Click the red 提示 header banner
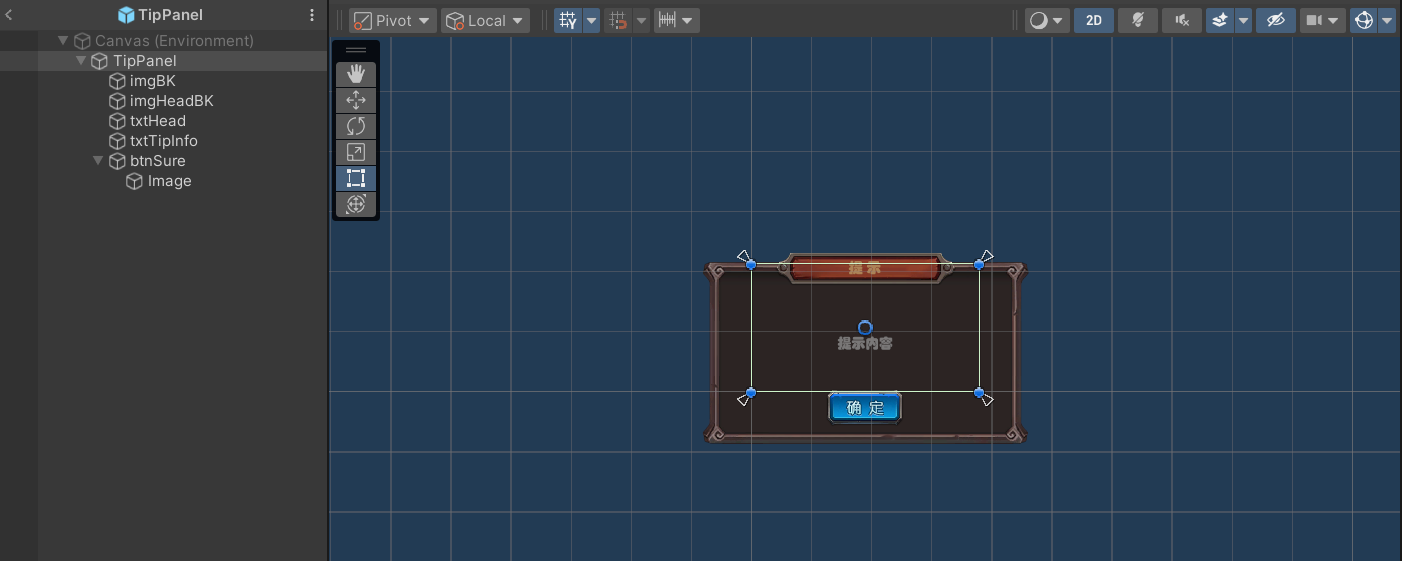This screenshot has height=561, width=1402. pos(865,268)
